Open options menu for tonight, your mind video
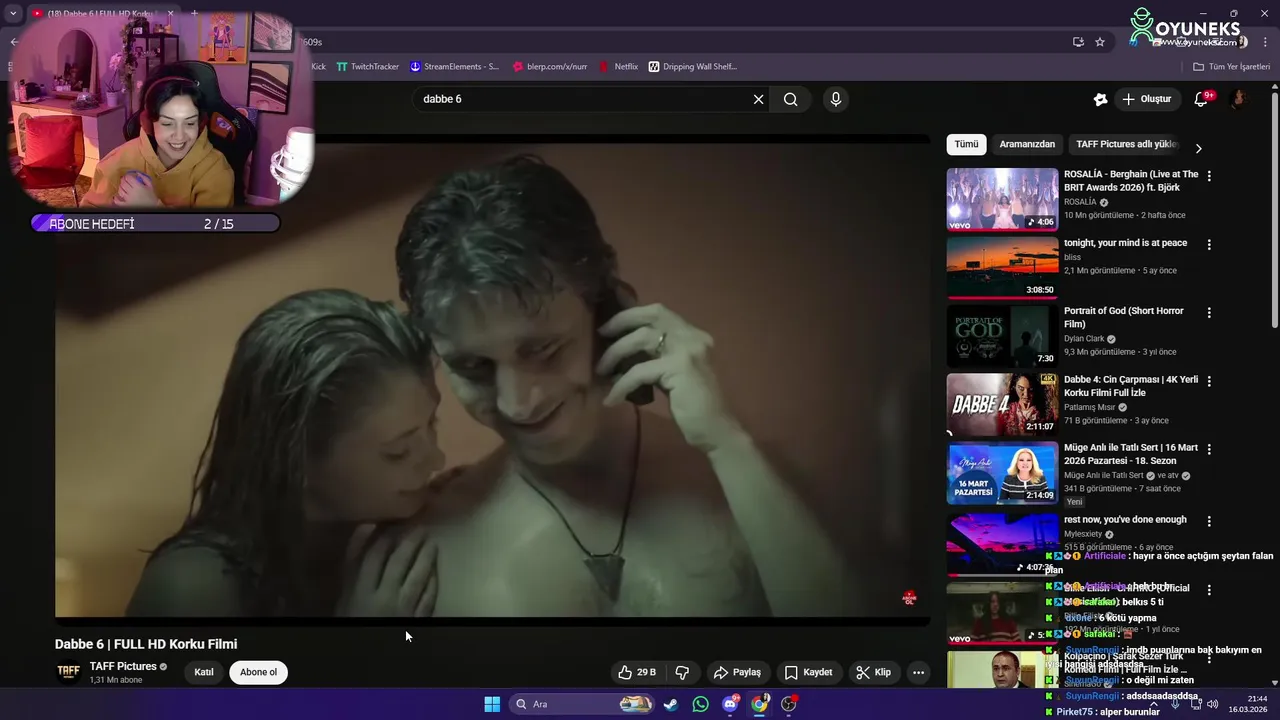 tap(1209, 244)
